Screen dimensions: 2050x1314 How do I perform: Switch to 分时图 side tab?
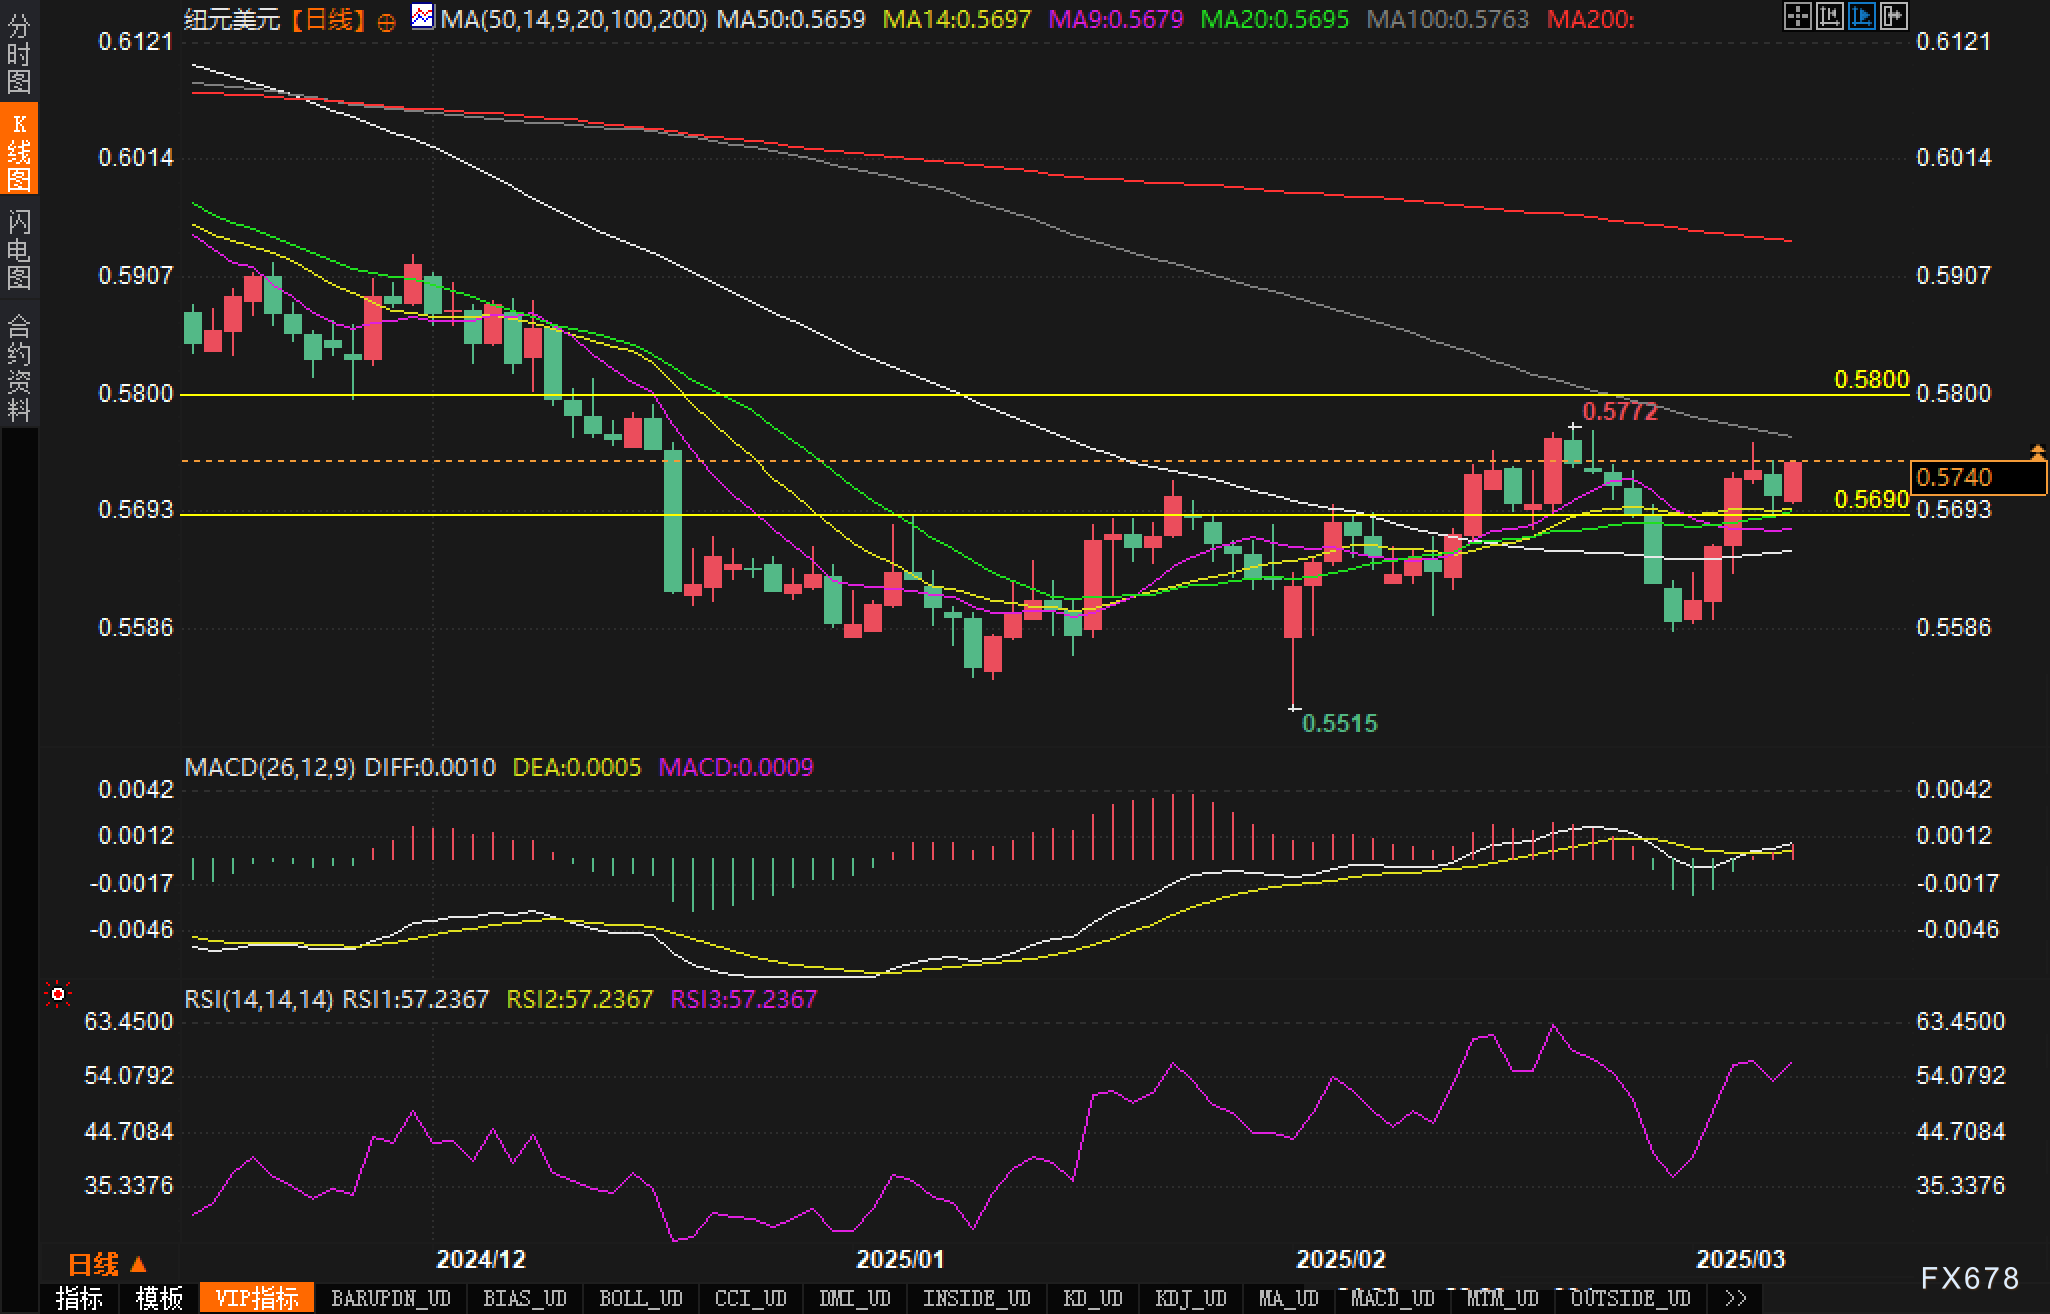point(19,54)
